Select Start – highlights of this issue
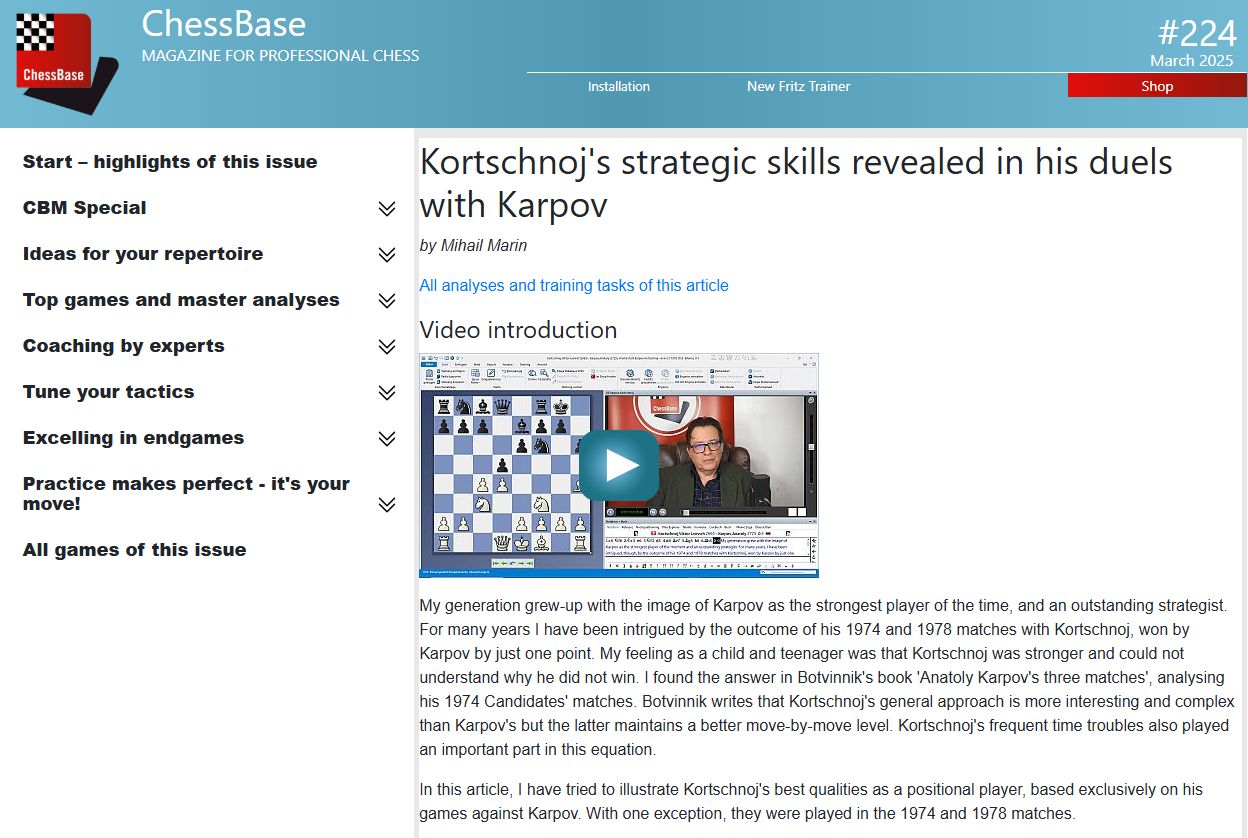The width and height of the screenshot is (1248, 838). (x=170, y=162)
